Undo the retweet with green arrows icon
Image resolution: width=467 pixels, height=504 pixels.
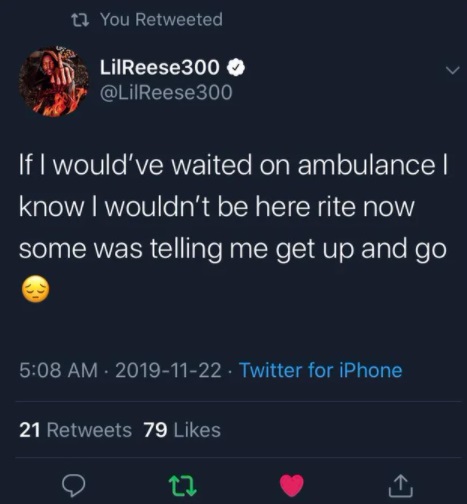[x=182, y=486]
